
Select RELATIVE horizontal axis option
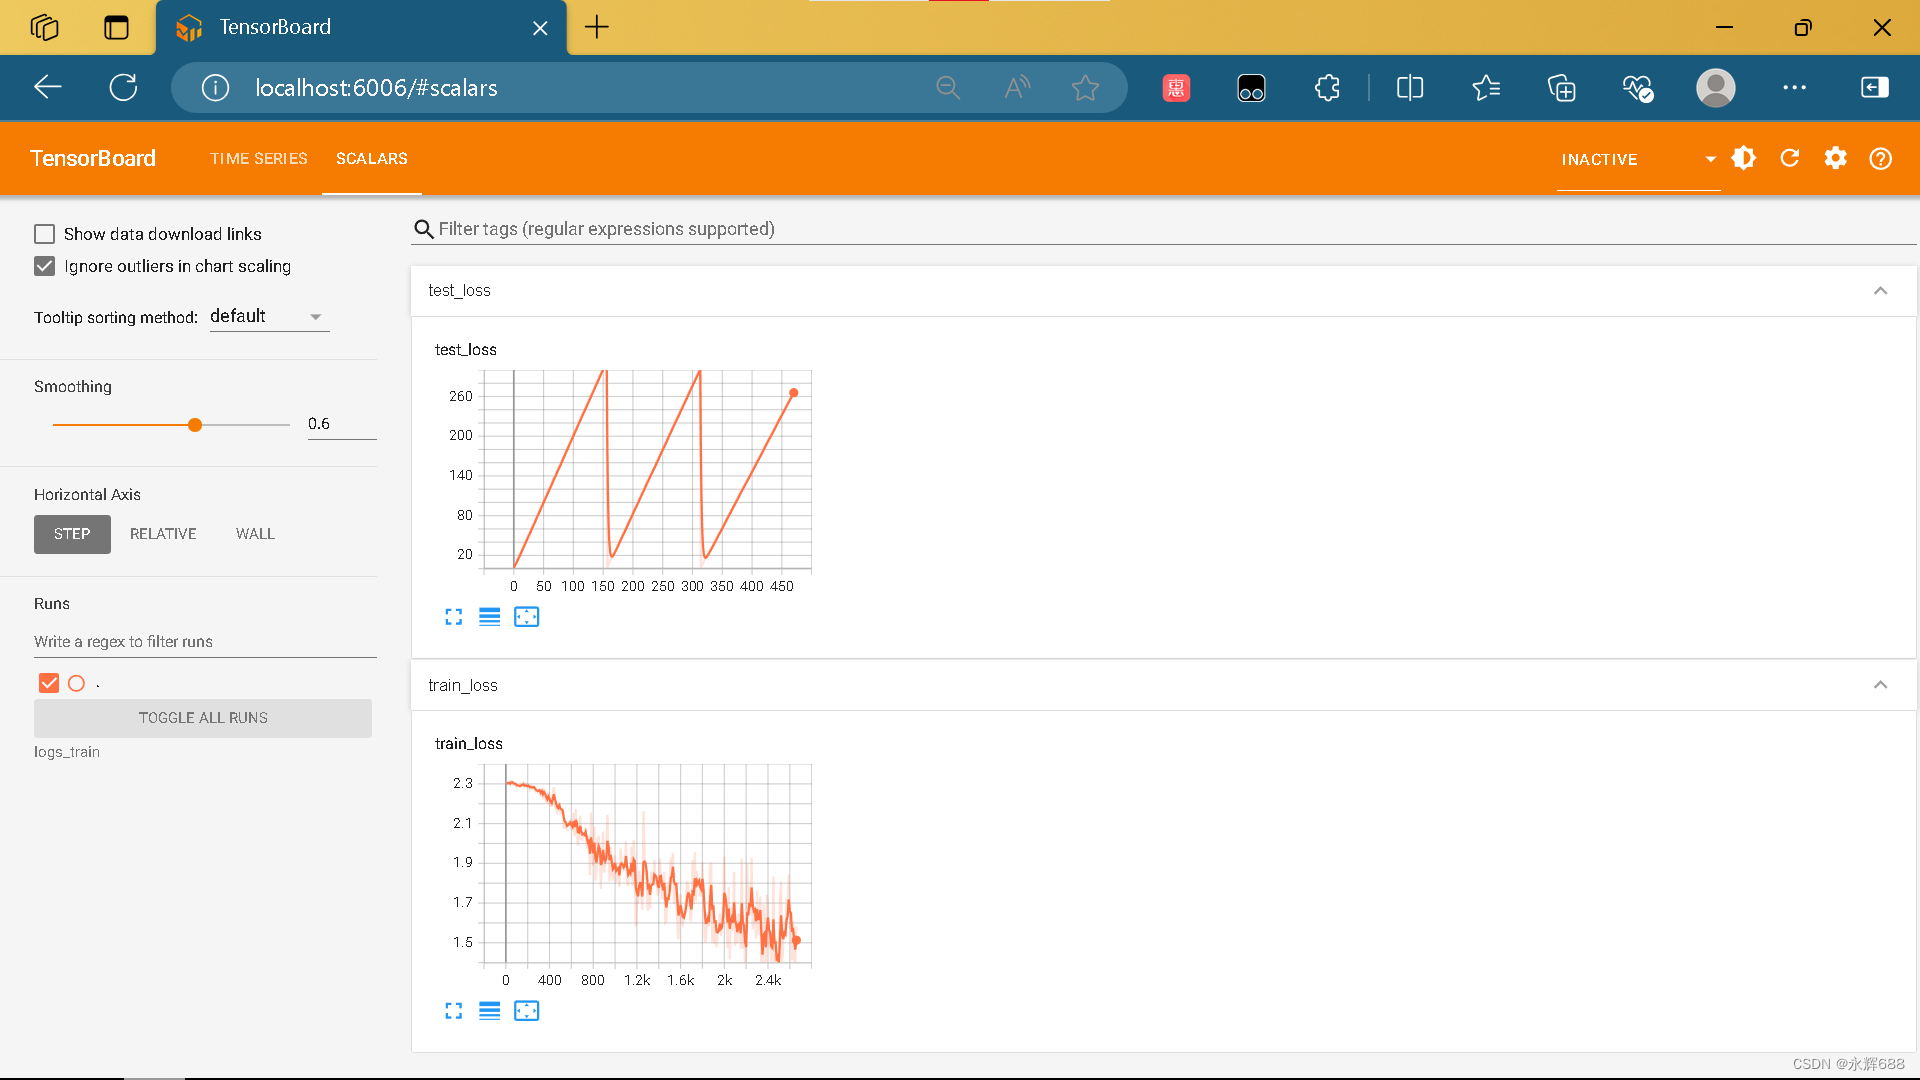(x=163, y=534)
